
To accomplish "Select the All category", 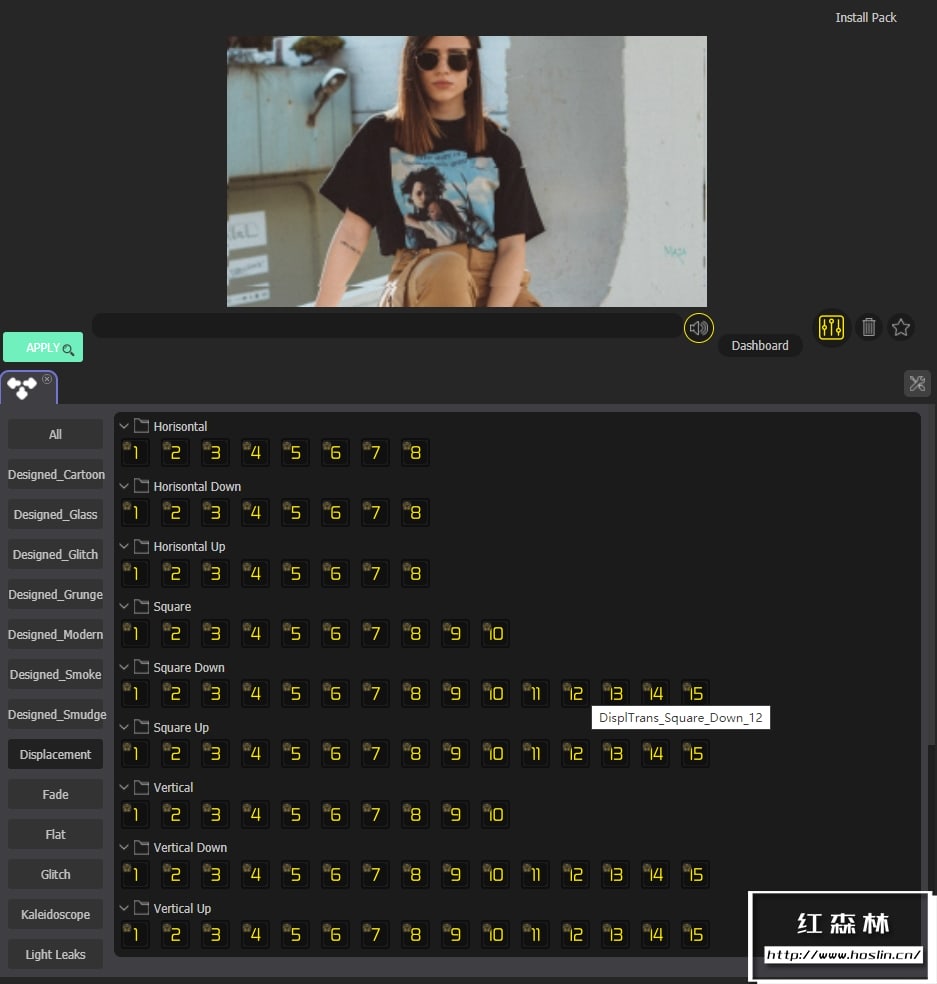I will (x=55, y=434).
